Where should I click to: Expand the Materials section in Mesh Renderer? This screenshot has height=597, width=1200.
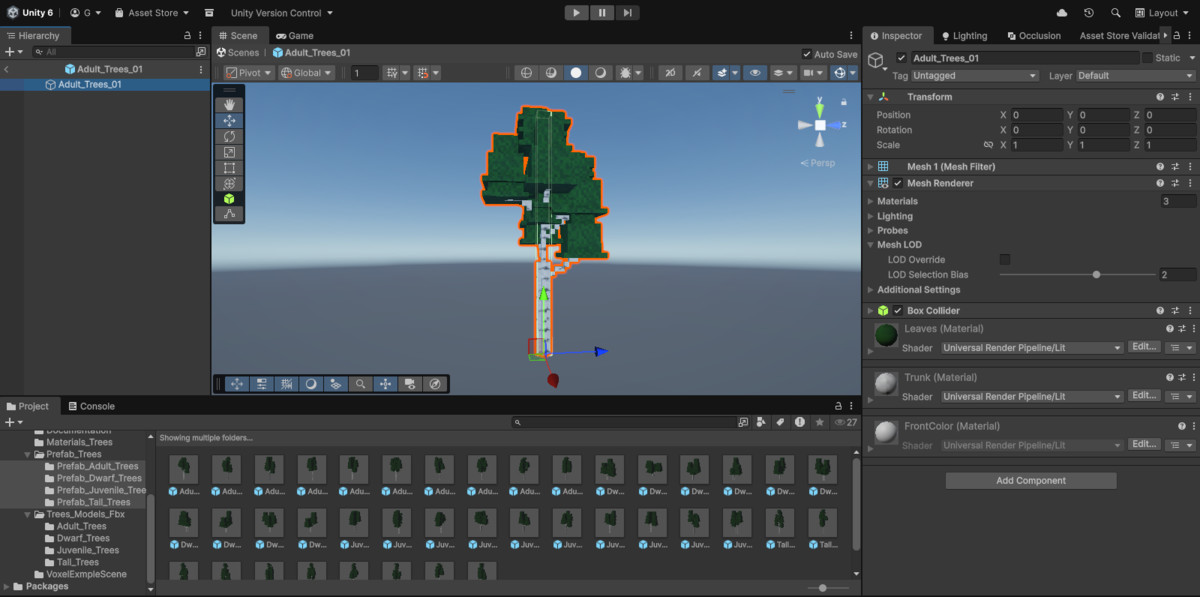click(873, 201)
